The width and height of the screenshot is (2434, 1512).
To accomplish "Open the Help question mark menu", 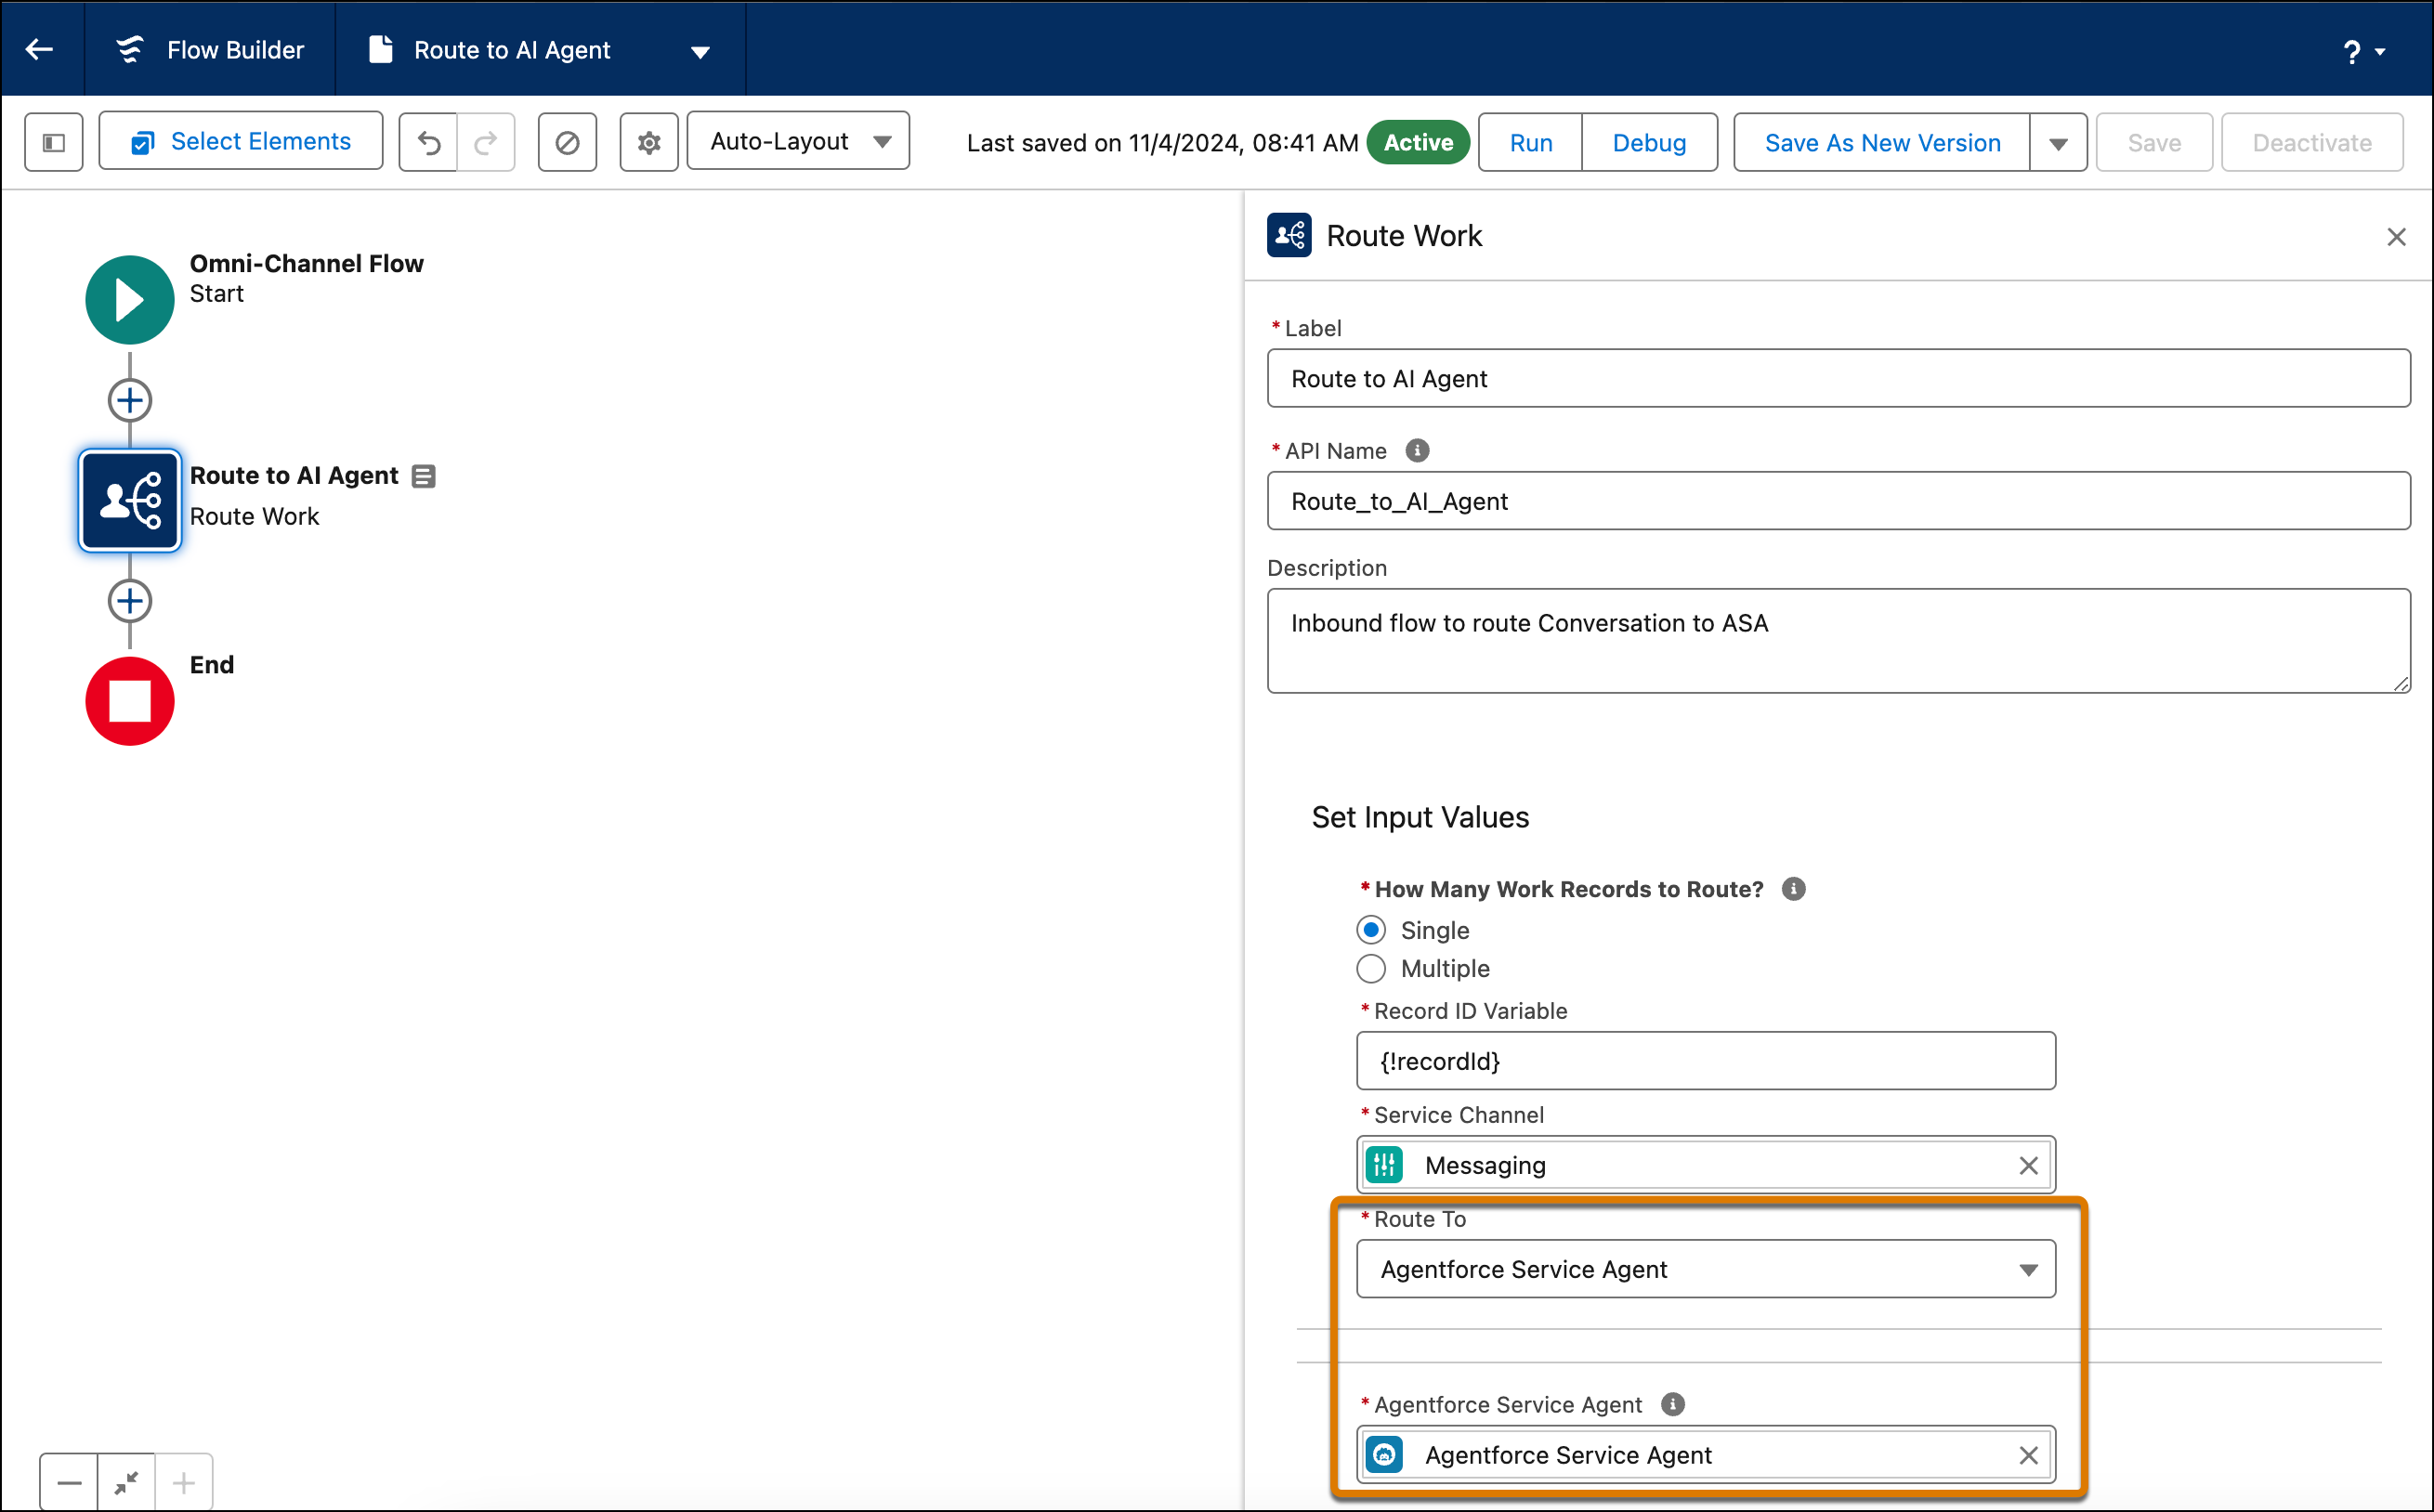I will click(2363, 51).
